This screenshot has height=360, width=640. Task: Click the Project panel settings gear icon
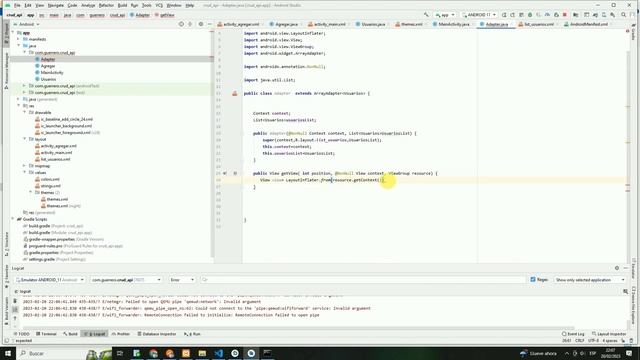[x=200, y=24]
